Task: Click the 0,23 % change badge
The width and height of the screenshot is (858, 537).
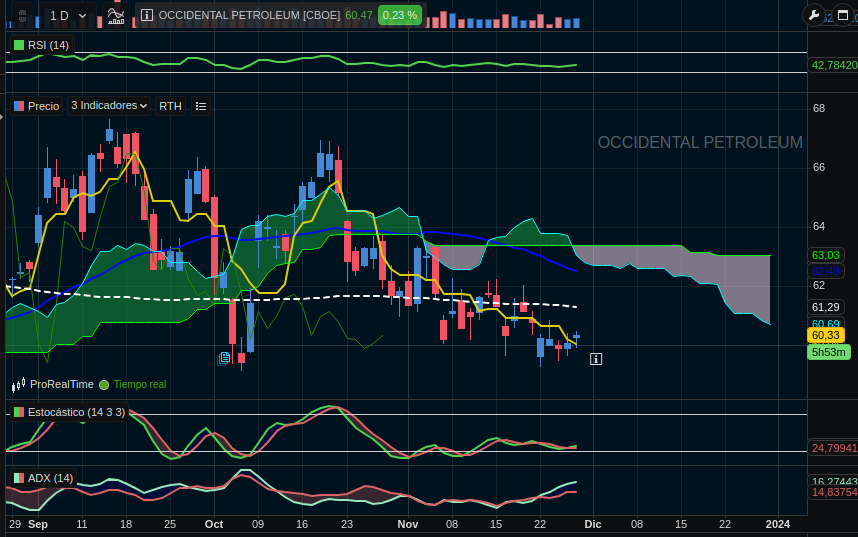Action: coord(400,15)
